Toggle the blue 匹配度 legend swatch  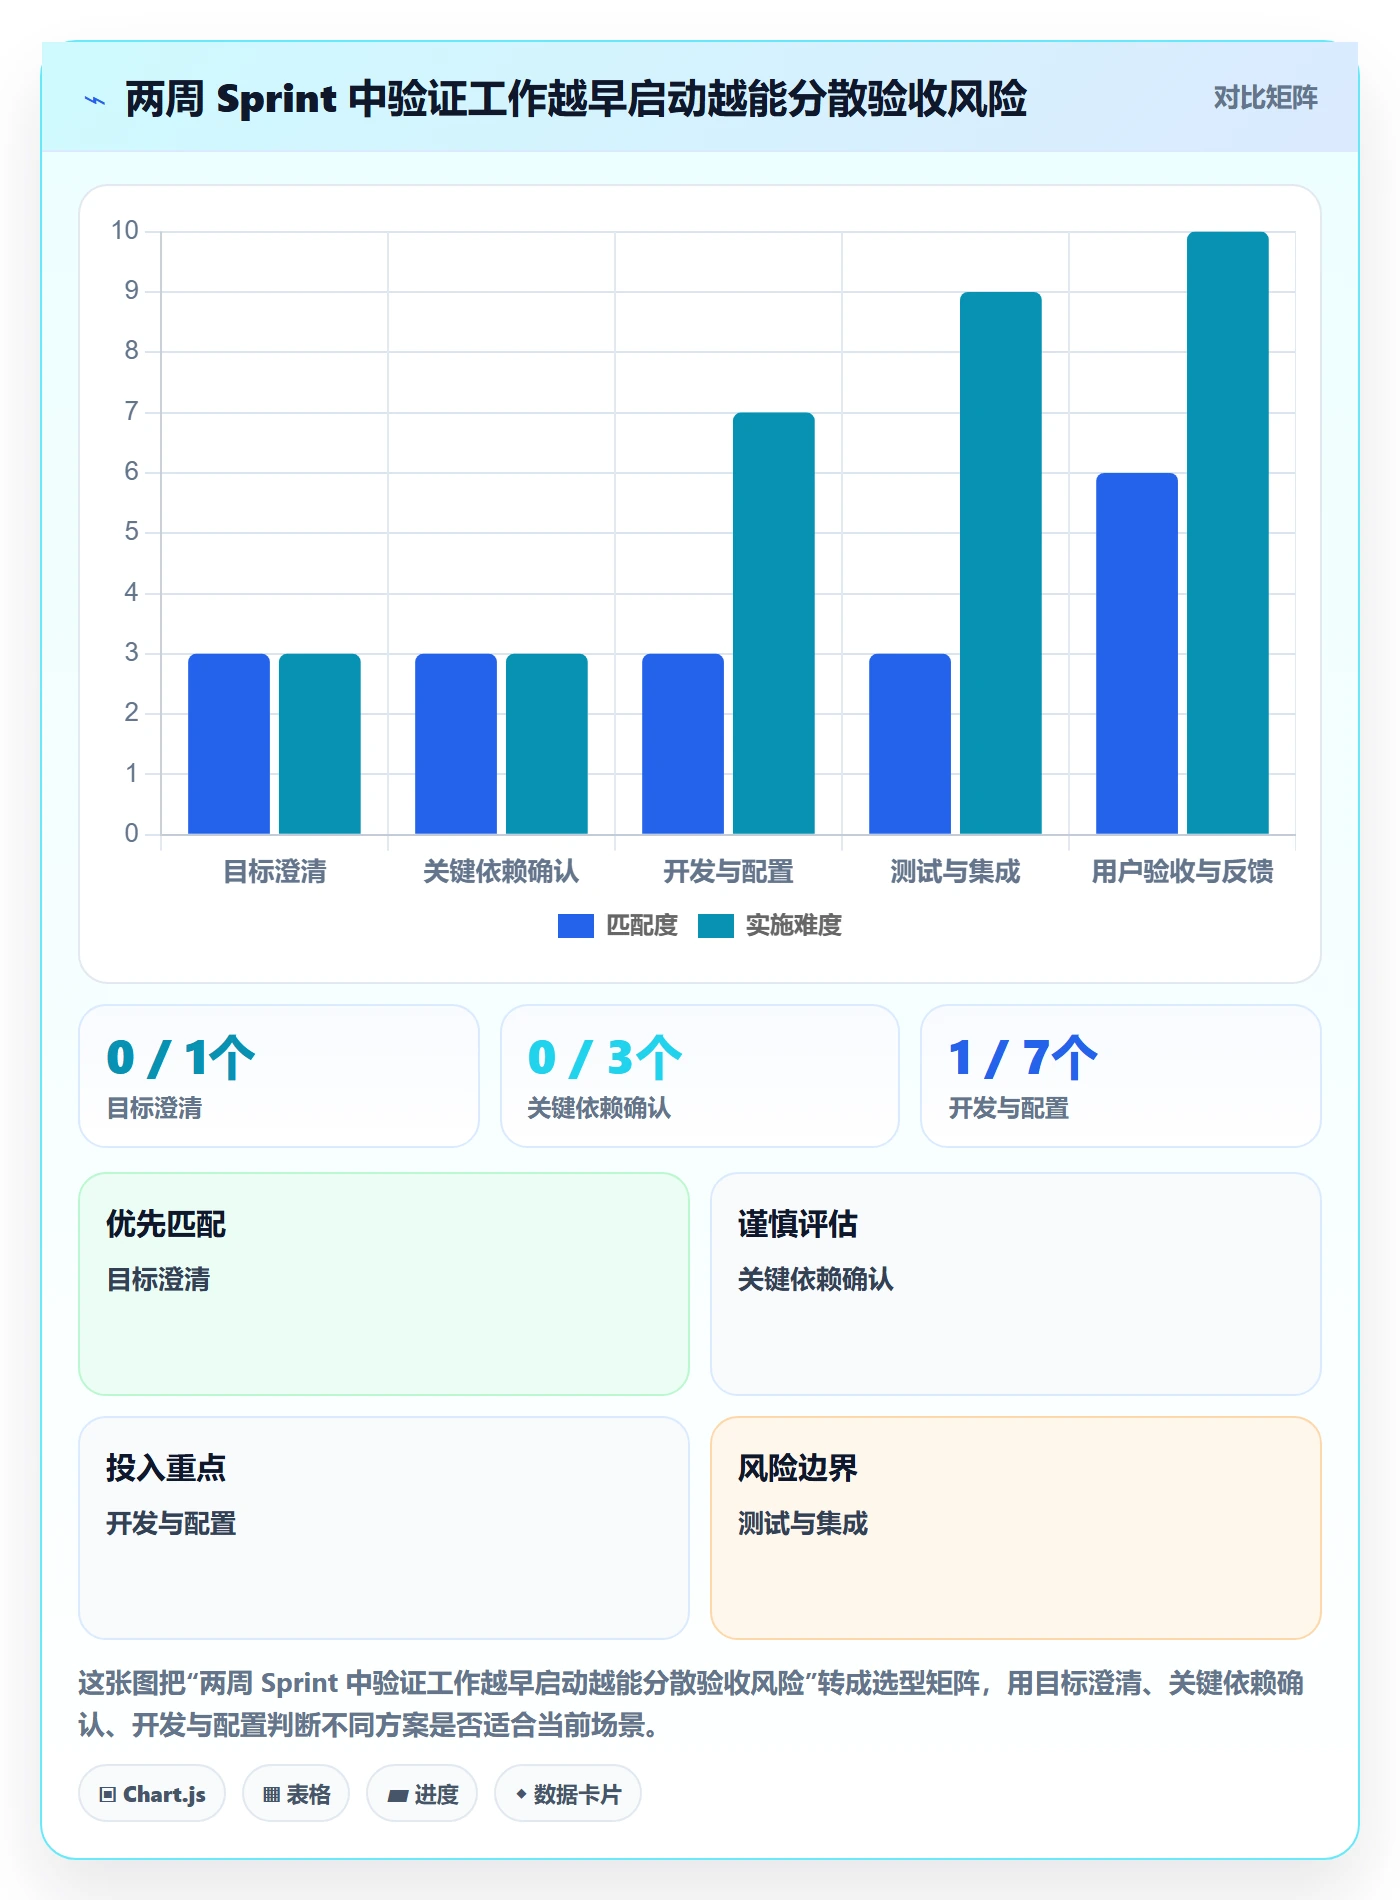tap(575, 926)
